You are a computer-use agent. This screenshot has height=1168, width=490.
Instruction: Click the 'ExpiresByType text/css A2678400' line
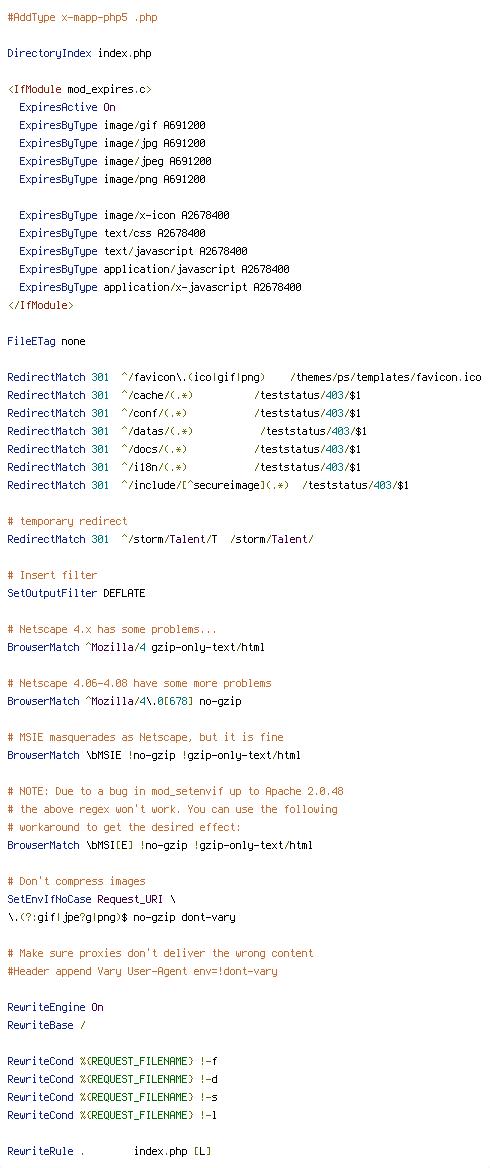[112, 233]
